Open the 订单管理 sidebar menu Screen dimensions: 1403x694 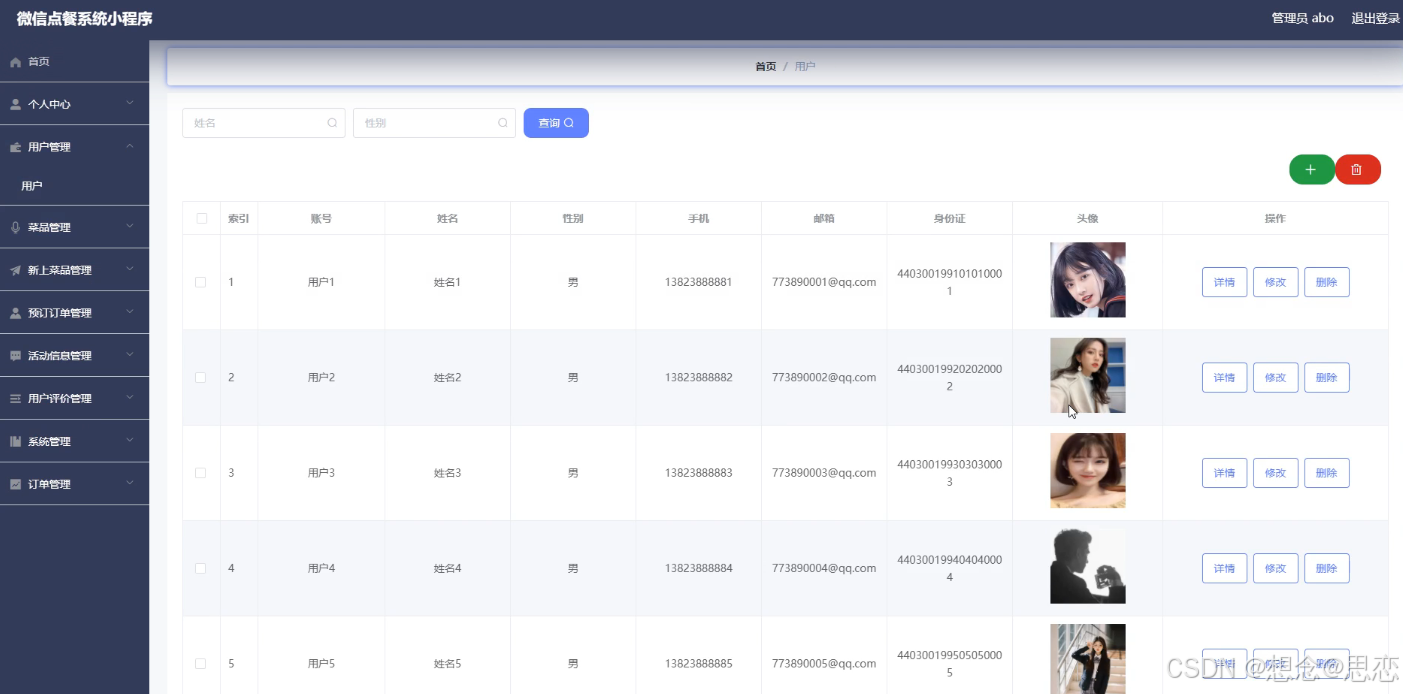coord(74,484)
